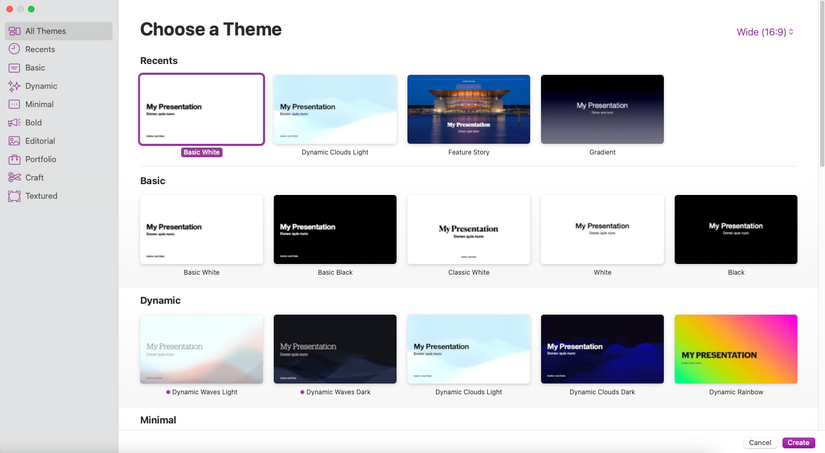Click the highlighted Basic White label badge
Image resolution: width=825 pixels, height=453 pixels.
point(202,152)
